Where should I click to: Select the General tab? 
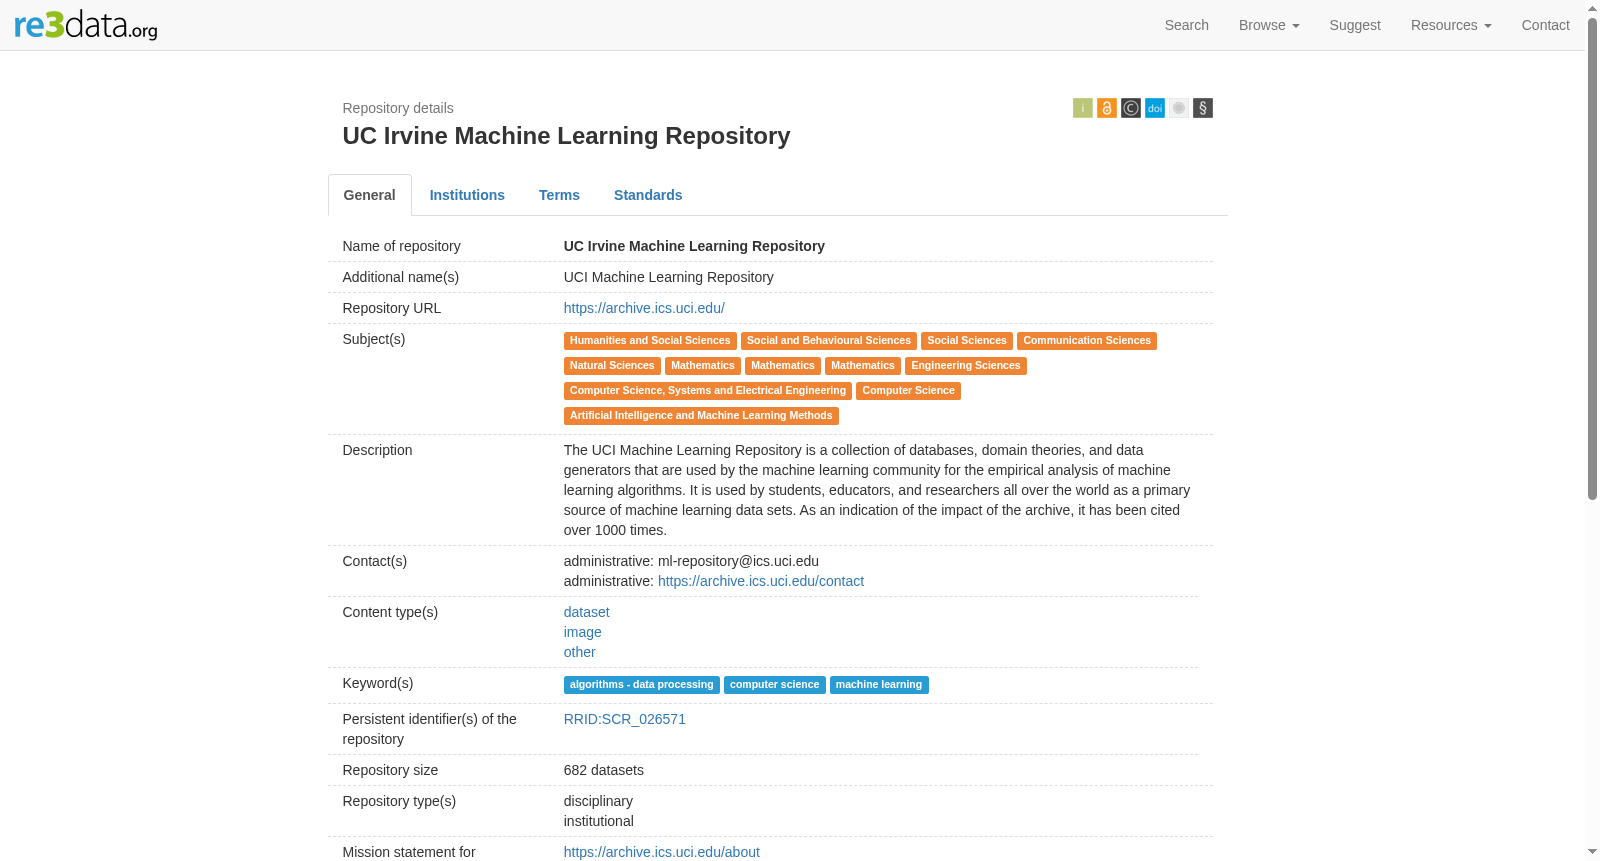pos(369,195)
